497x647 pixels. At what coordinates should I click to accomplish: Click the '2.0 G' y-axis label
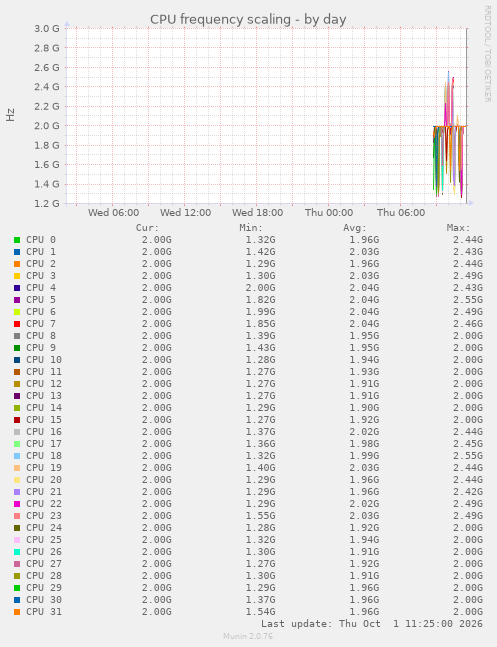tap(47, 126)
